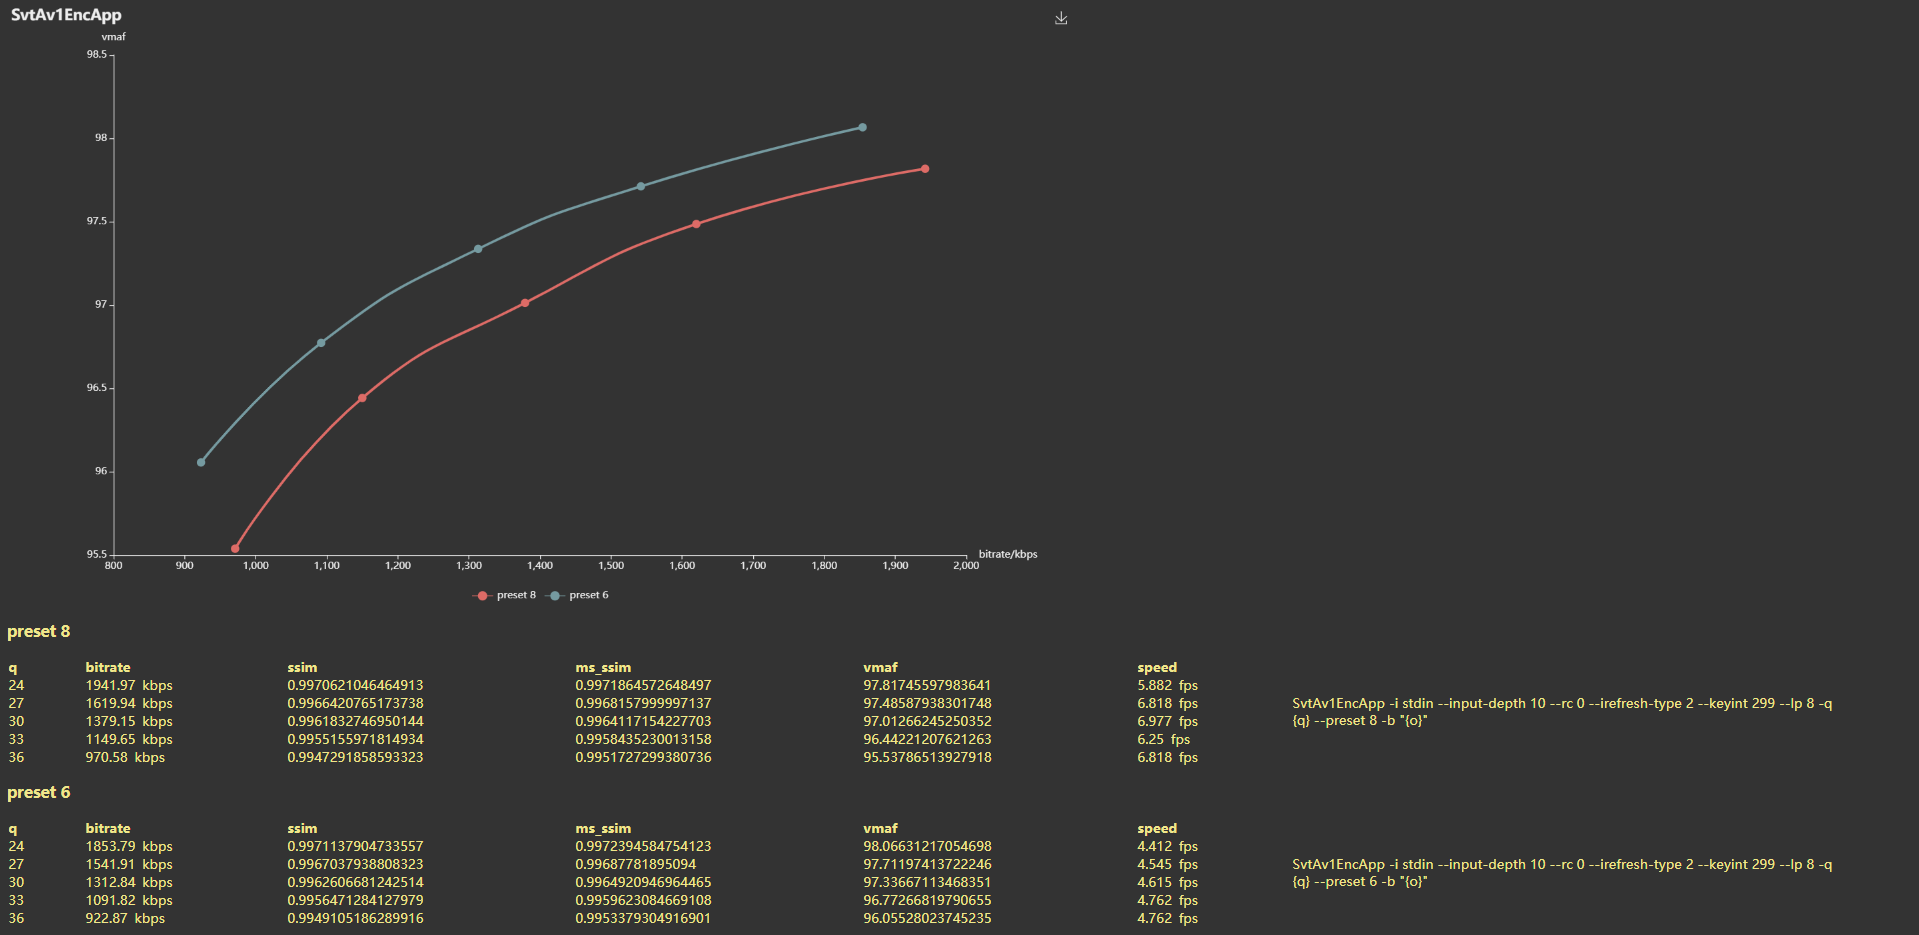Click the ms_ssim column header under preset 6
Screen dimensions: 1919x935
click(x=603, y=828)
